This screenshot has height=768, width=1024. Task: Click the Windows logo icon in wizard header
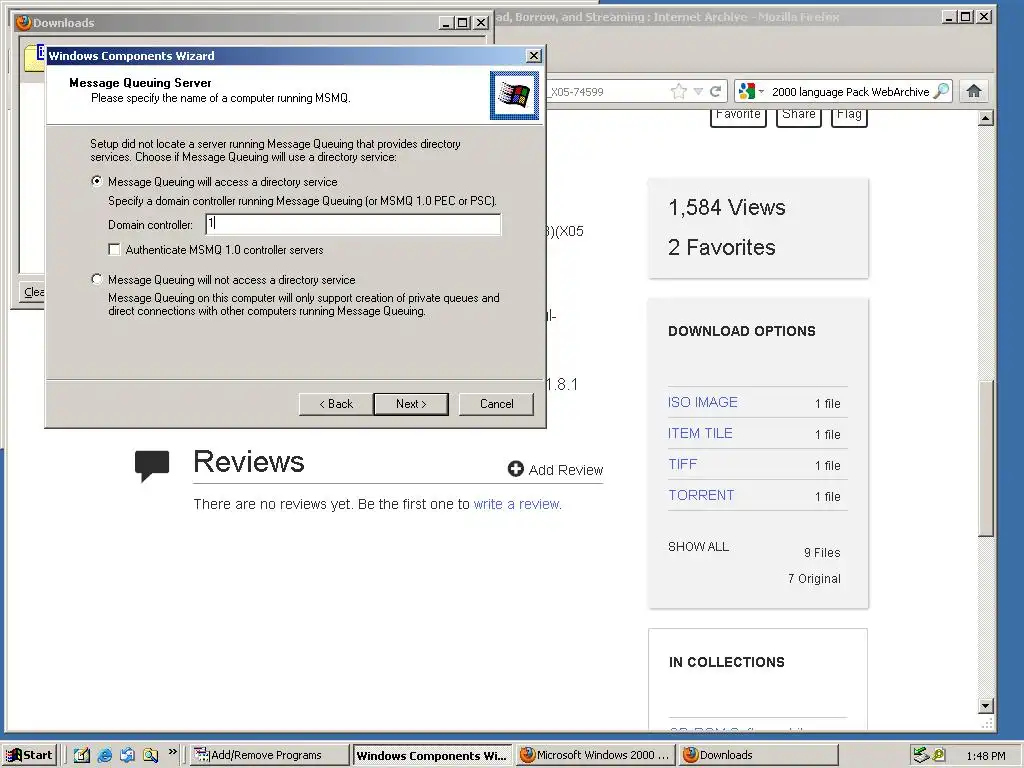(515, 95)
